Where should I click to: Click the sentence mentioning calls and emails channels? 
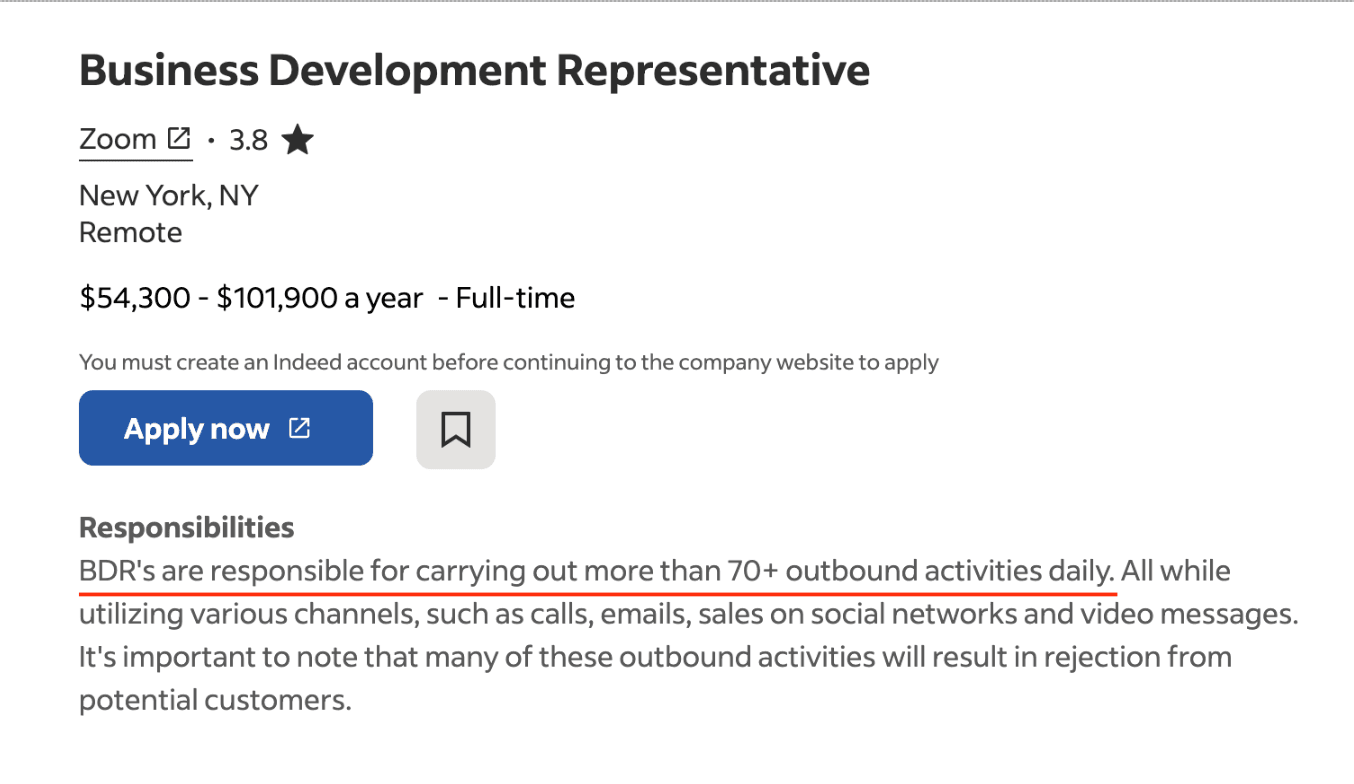pos(688,613)
